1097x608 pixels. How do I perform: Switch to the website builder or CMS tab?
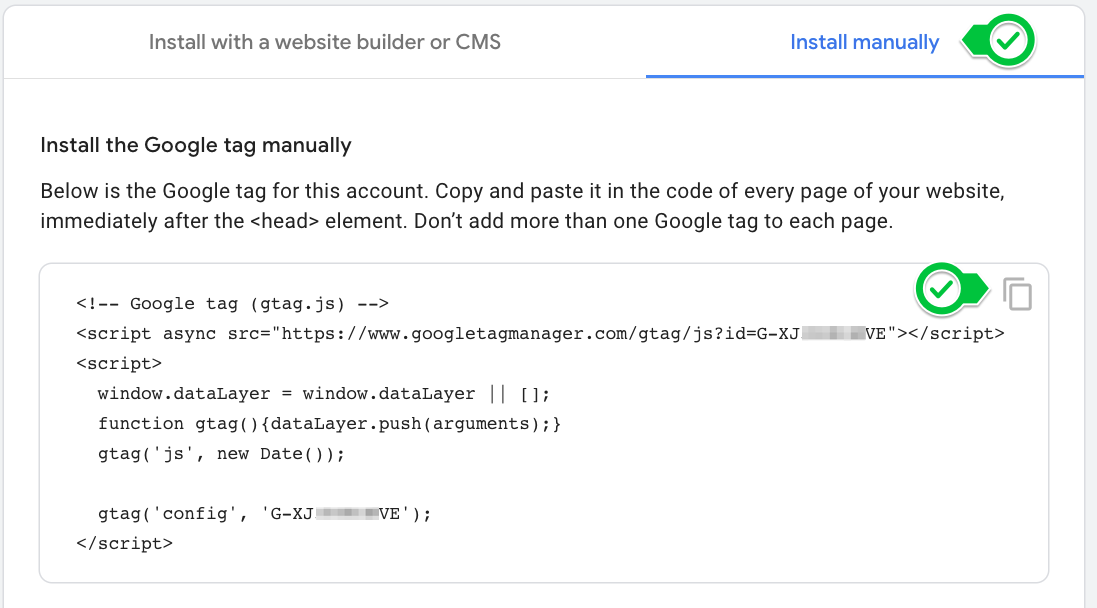[x=325, y=42]
